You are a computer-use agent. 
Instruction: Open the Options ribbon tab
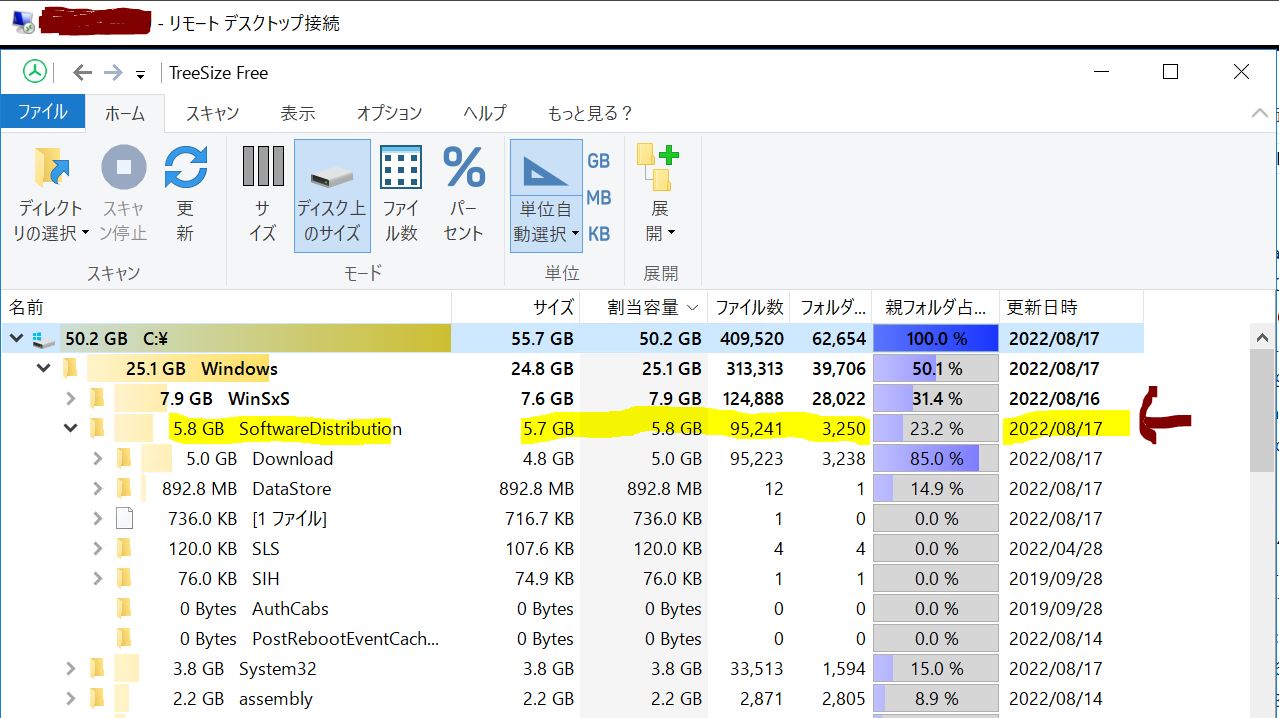389,113
